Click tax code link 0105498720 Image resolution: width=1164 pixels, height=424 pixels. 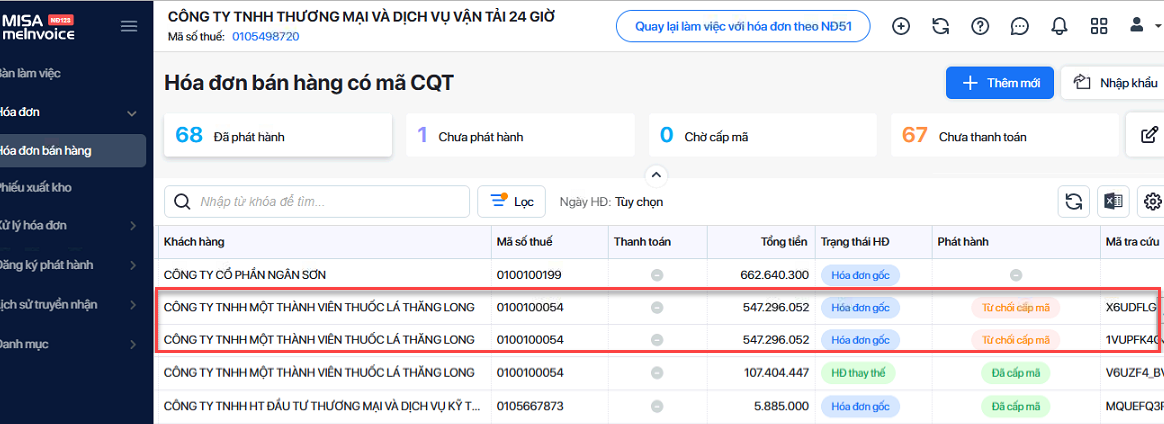[x=266, y=36]
